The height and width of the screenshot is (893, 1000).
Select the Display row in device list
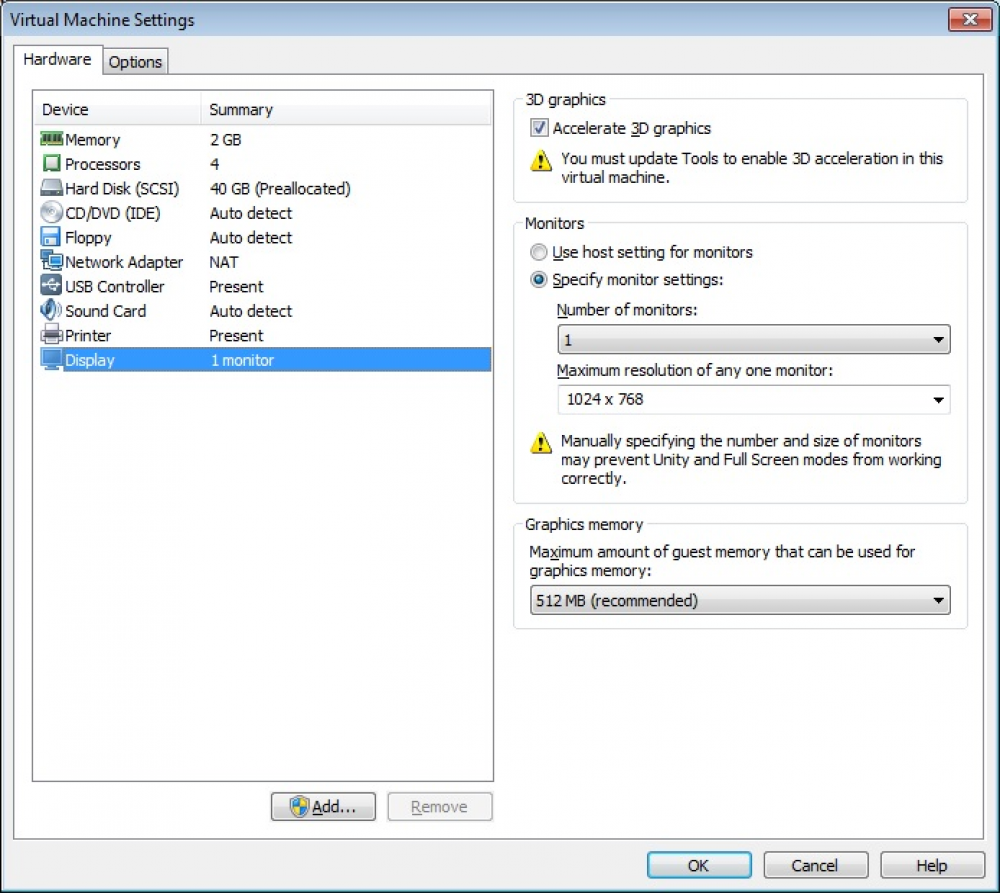tap(262, 360)
